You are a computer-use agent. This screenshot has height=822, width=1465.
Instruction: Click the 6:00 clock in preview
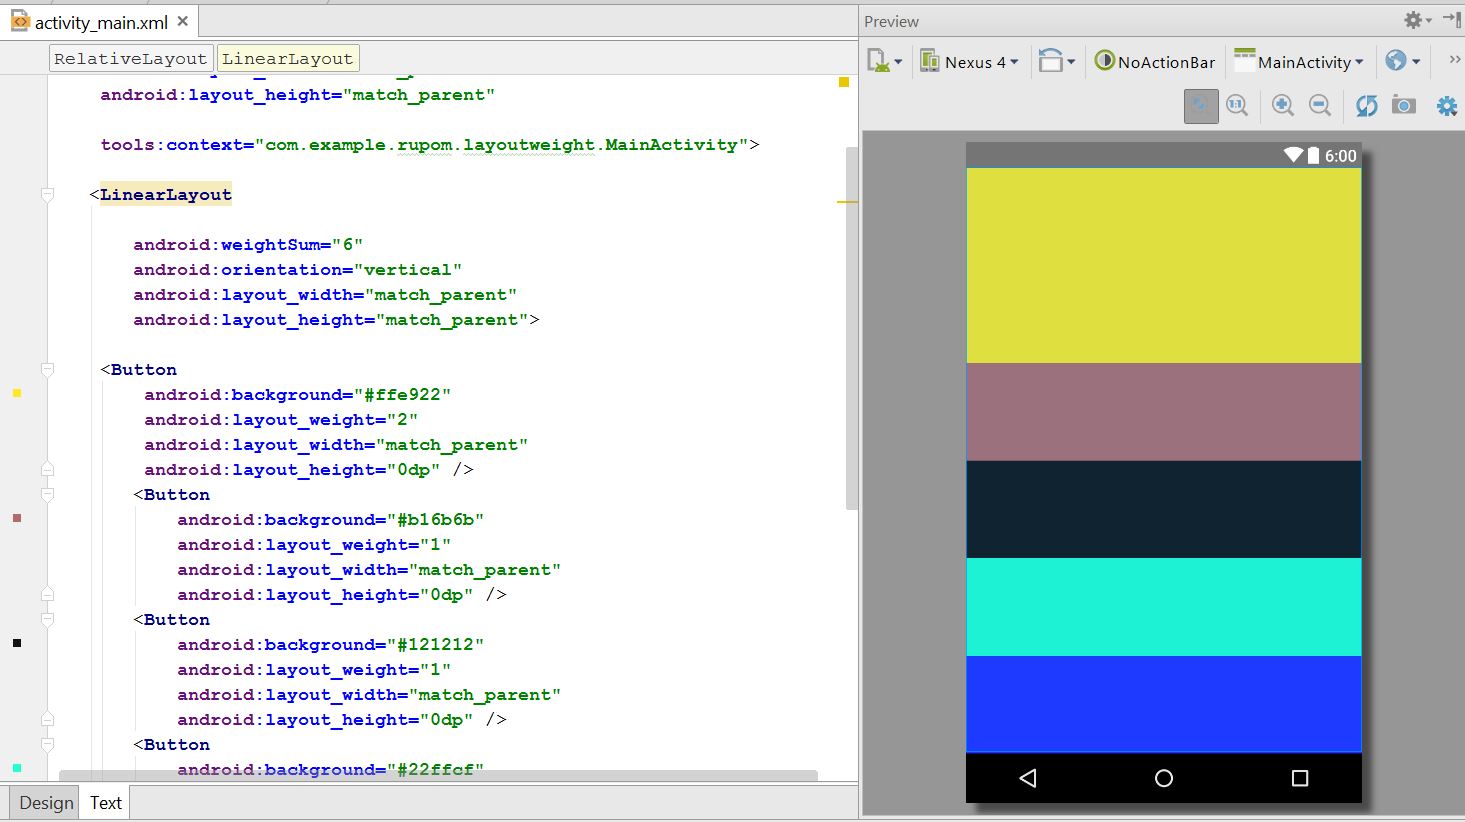[x=1341, y=156]
